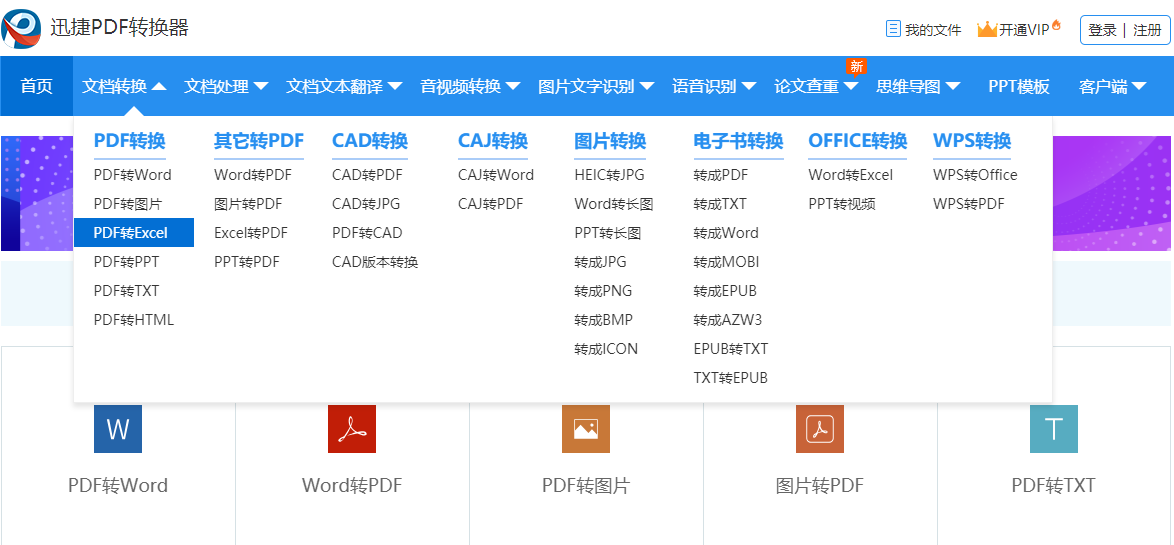Select Word转PDF in the dropdown menu

pyautogui.click(x=253, y=175)
